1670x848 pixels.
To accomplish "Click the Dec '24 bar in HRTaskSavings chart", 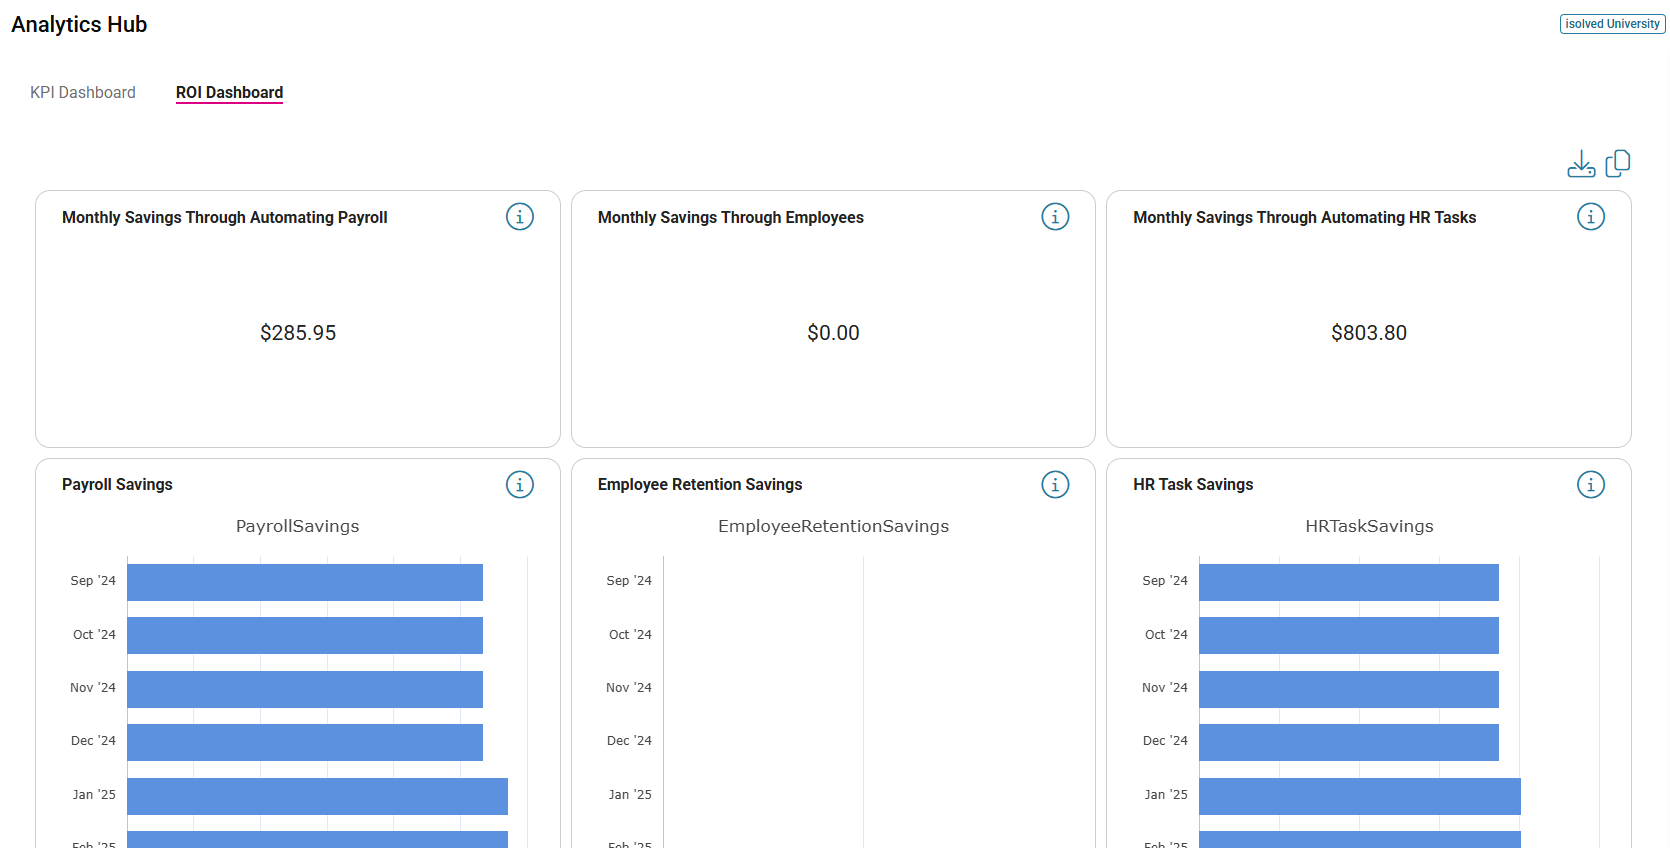I will [x=1348, y=742].
